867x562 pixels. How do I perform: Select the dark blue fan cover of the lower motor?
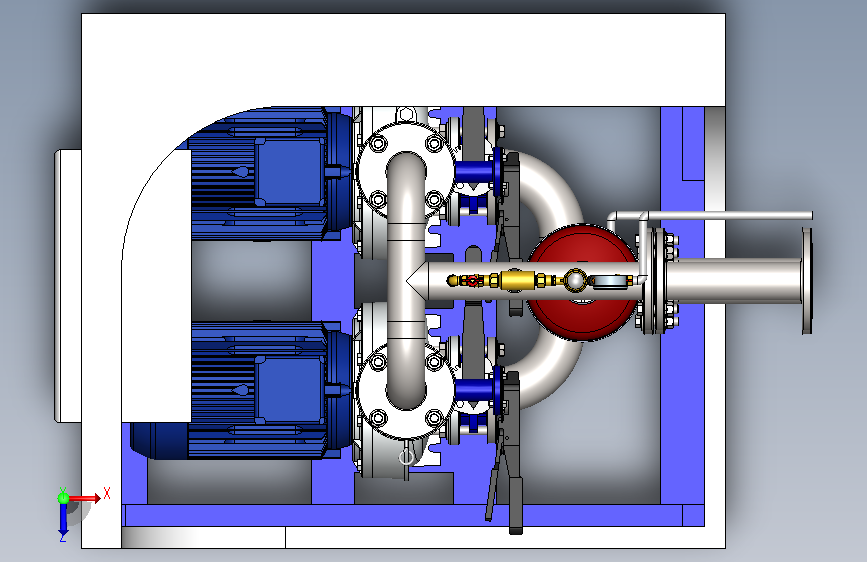click(159, 441)
